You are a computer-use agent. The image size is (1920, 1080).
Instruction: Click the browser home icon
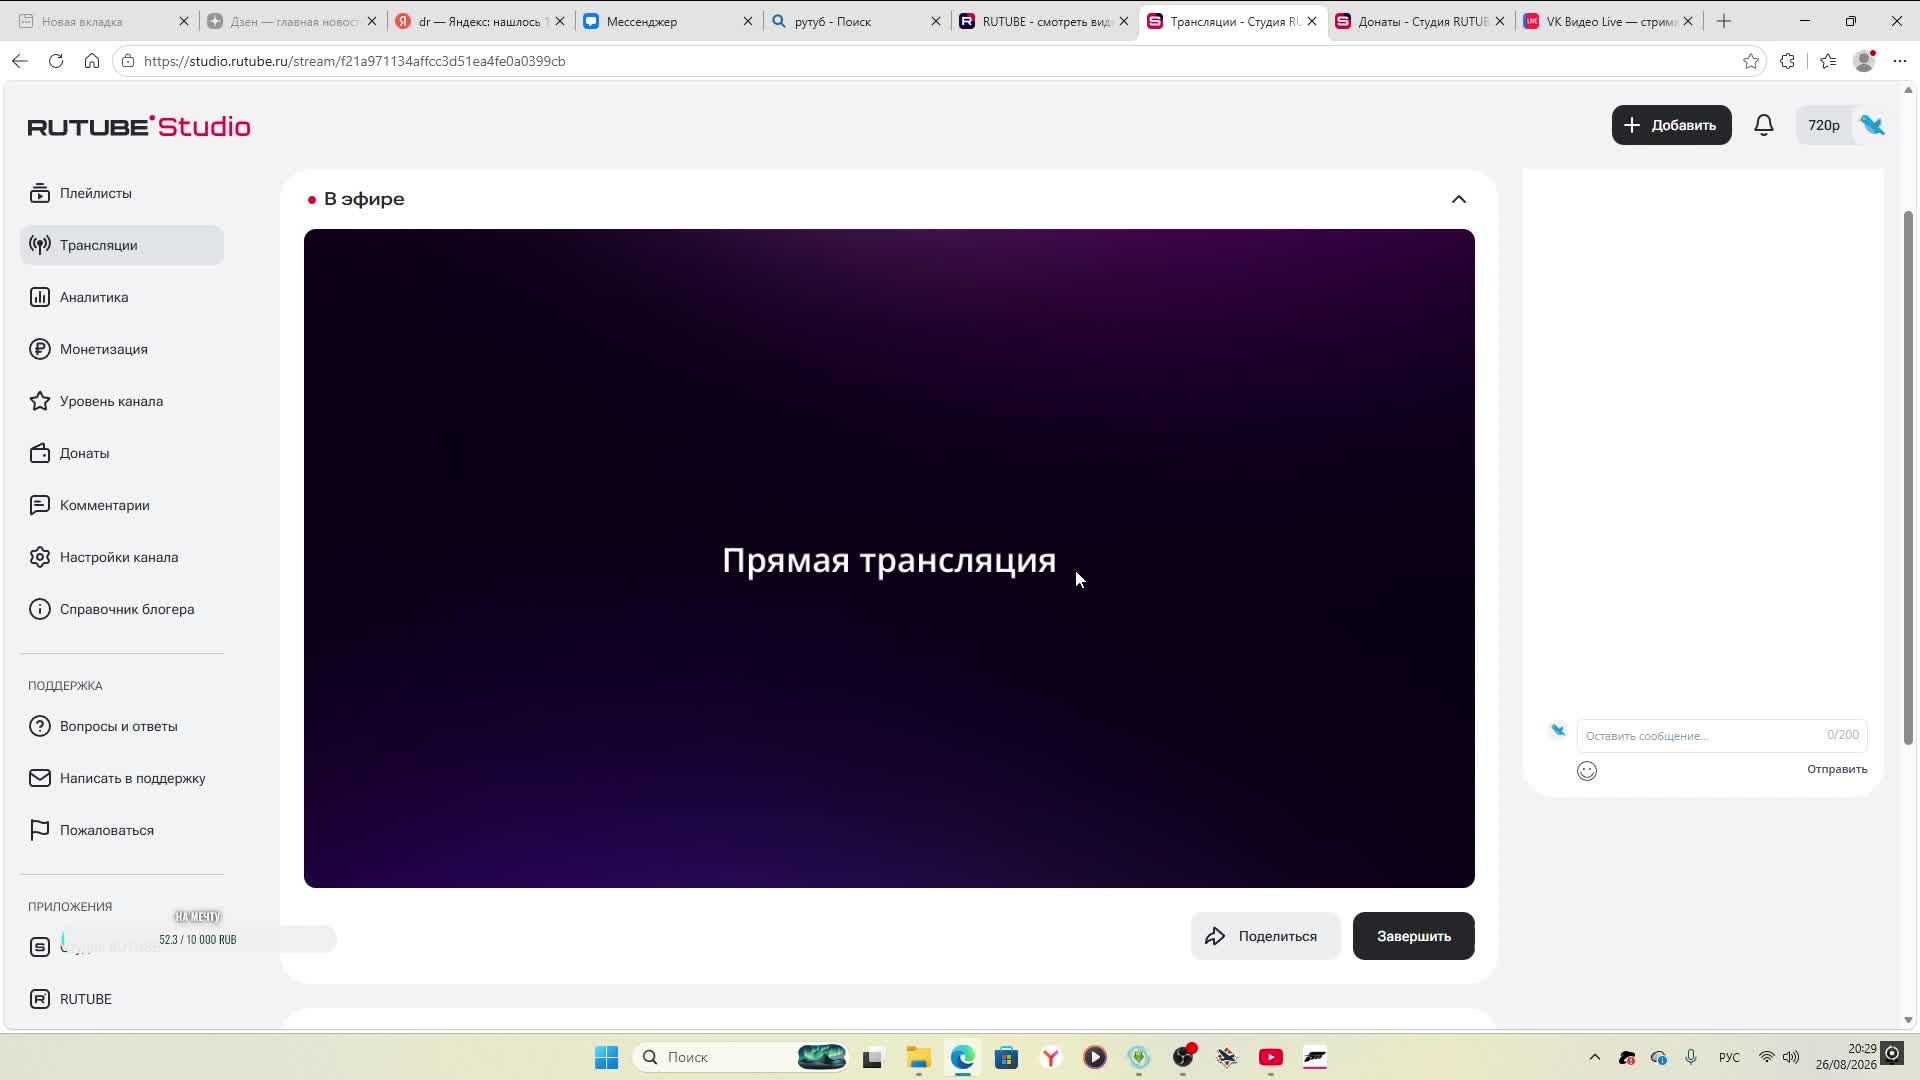pyautogui.click(x=92, y=61)
